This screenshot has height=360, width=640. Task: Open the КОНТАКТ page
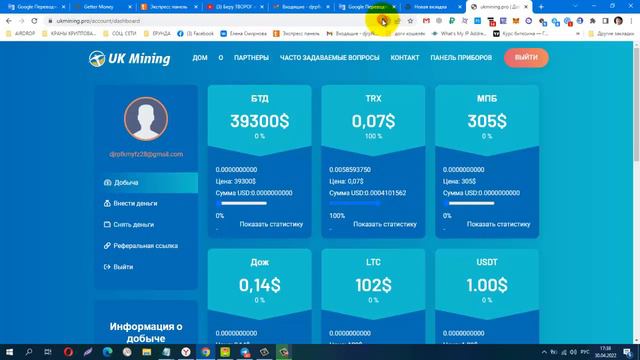[x=404, y=58]
